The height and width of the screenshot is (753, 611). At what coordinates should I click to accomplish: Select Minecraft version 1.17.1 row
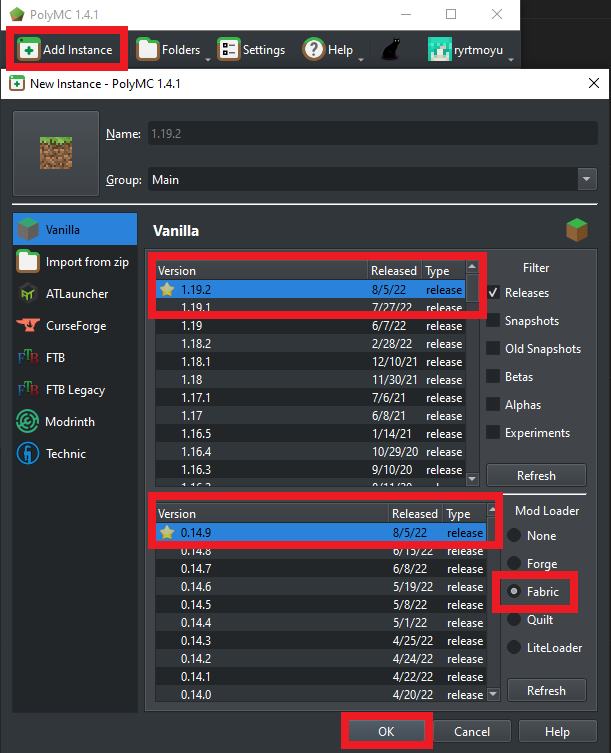pyautogui.click(x=310, y=398)
